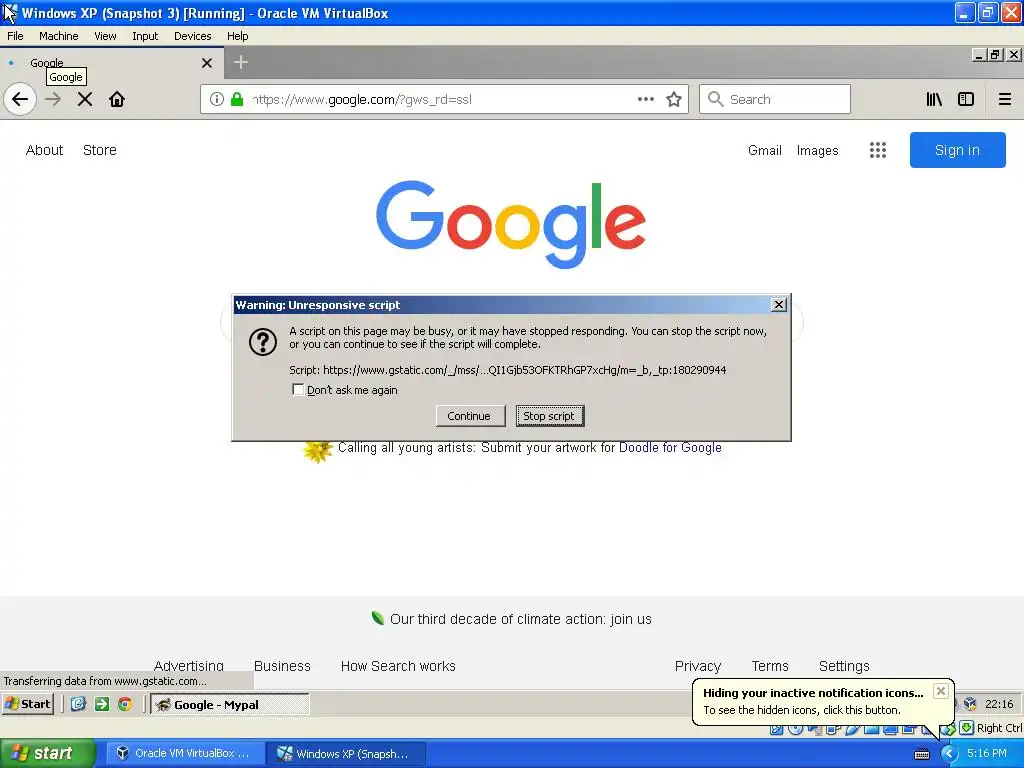Open the VirtualBox Devices menu

click(193, 36)
